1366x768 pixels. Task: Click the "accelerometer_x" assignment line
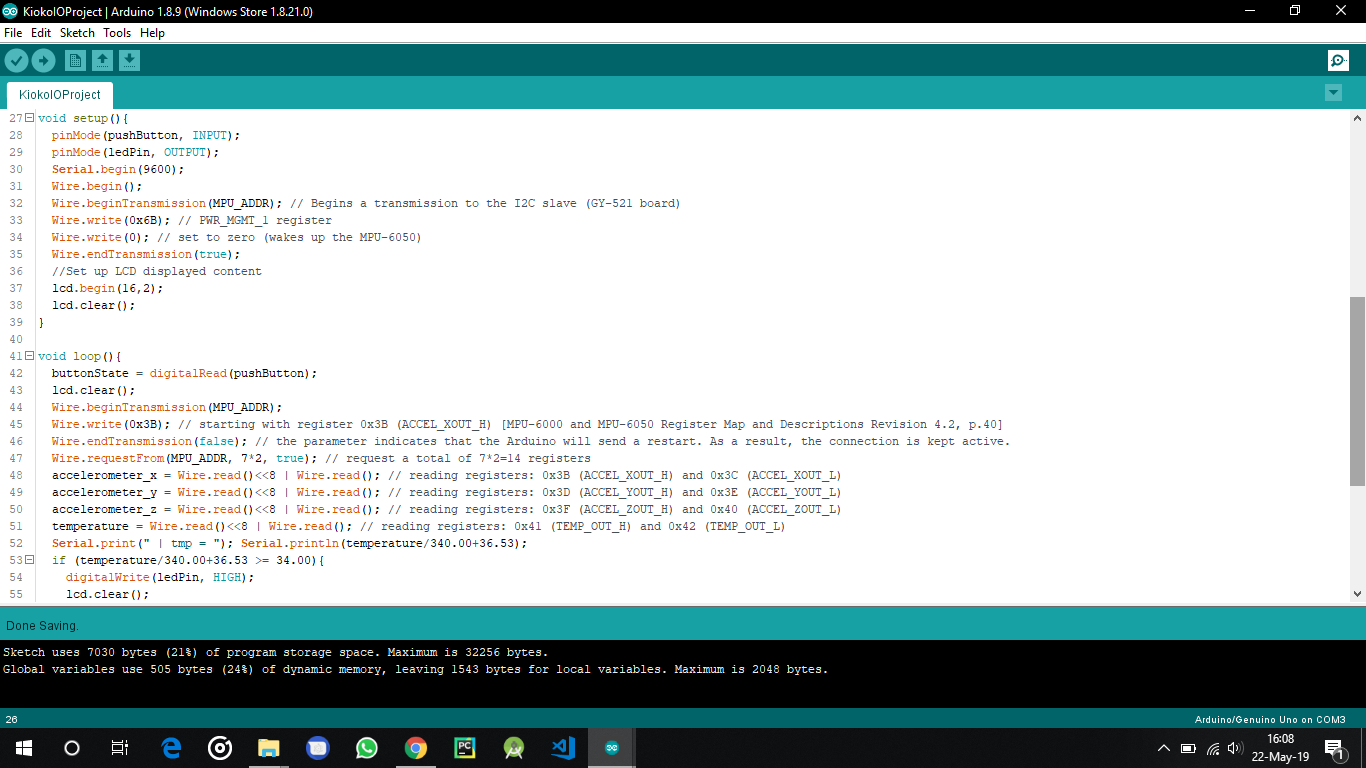(x=446, y=475)
